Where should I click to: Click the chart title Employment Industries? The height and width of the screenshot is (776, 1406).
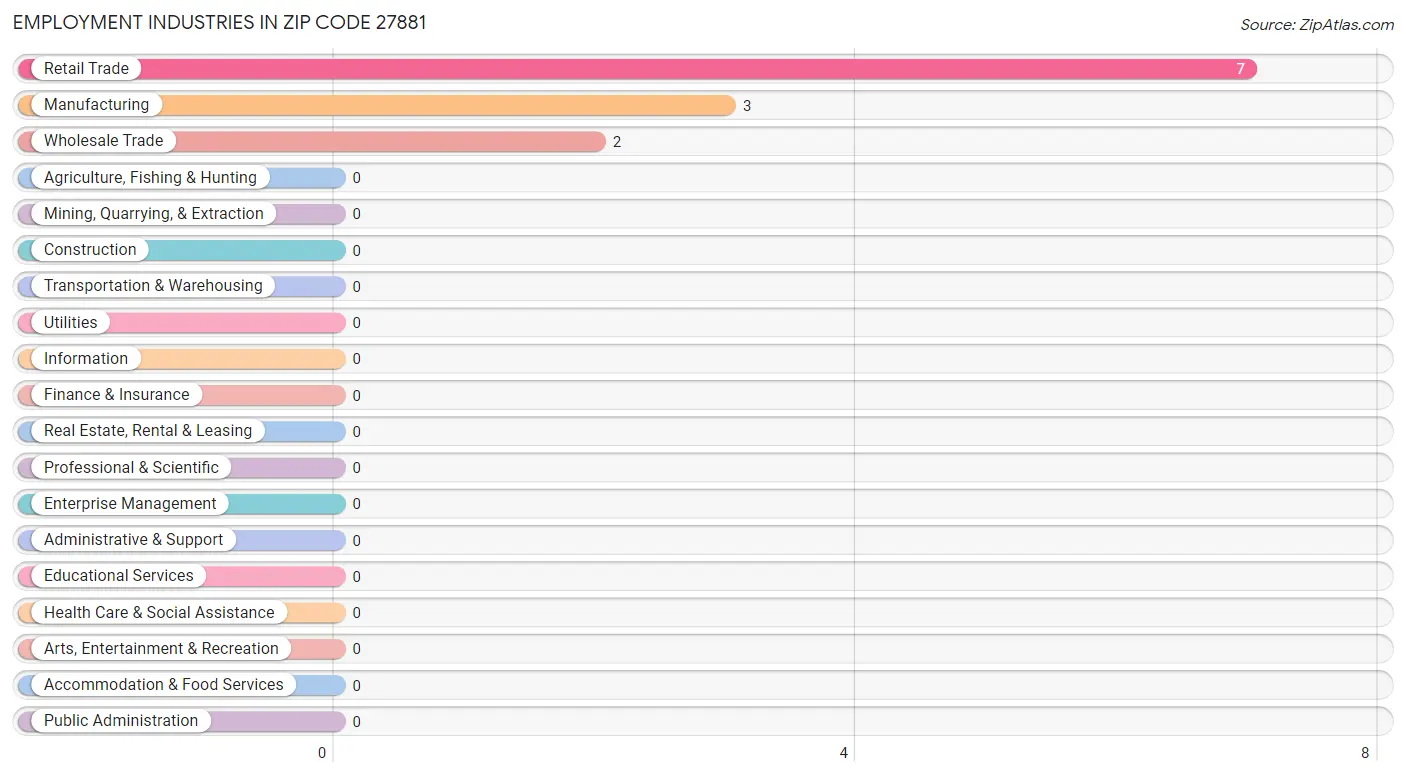[220, 22]
